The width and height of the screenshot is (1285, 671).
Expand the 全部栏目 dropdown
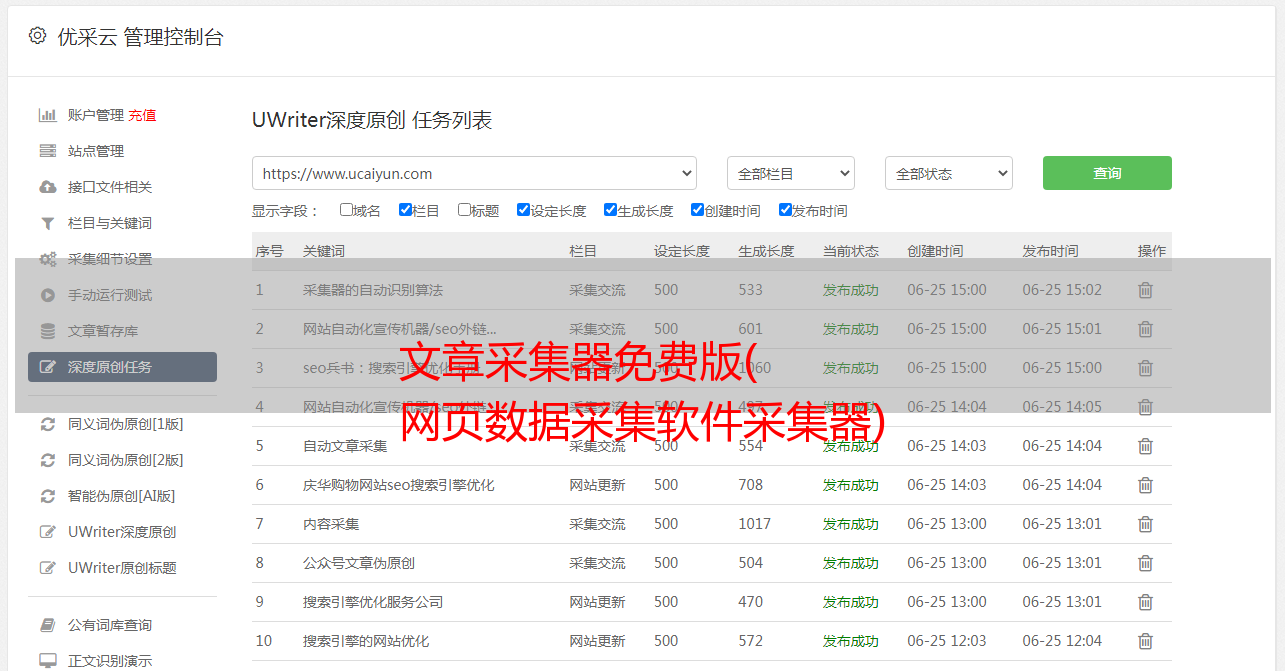click(x=790, y=173)
